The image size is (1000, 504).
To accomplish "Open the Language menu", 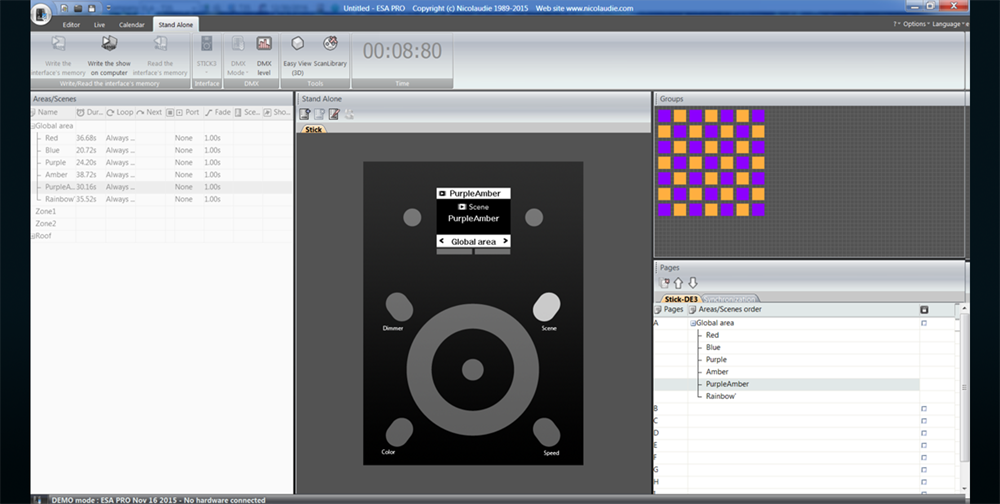I will coord(948,24).
